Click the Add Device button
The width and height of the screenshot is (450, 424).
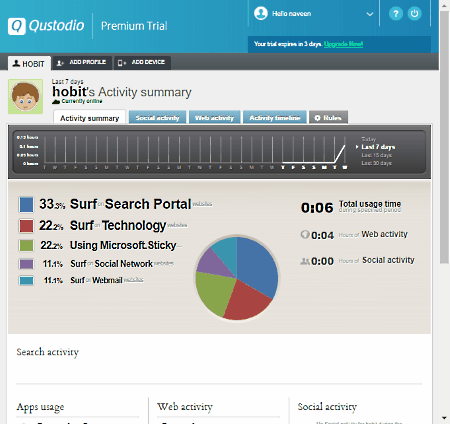pyautogui.click(x=142, y=63)
